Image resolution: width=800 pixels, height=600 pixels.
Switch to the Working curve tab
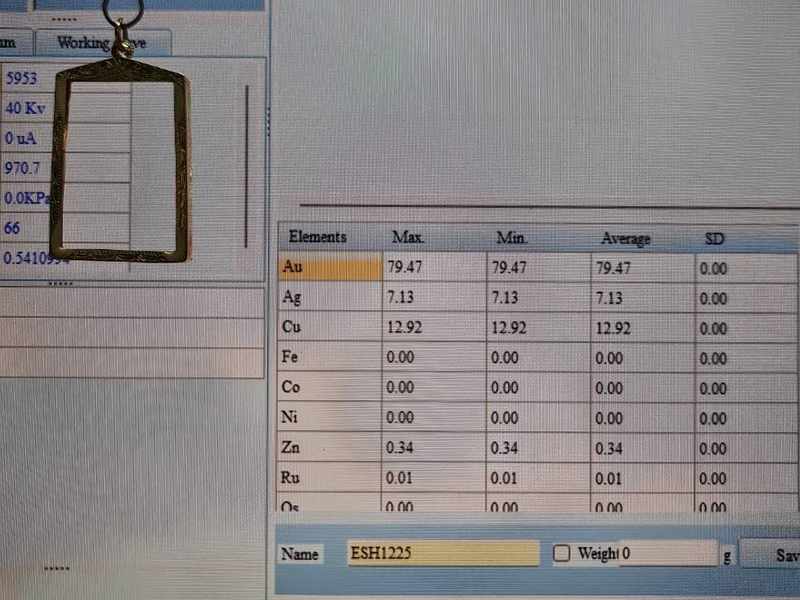coord(102,43)
